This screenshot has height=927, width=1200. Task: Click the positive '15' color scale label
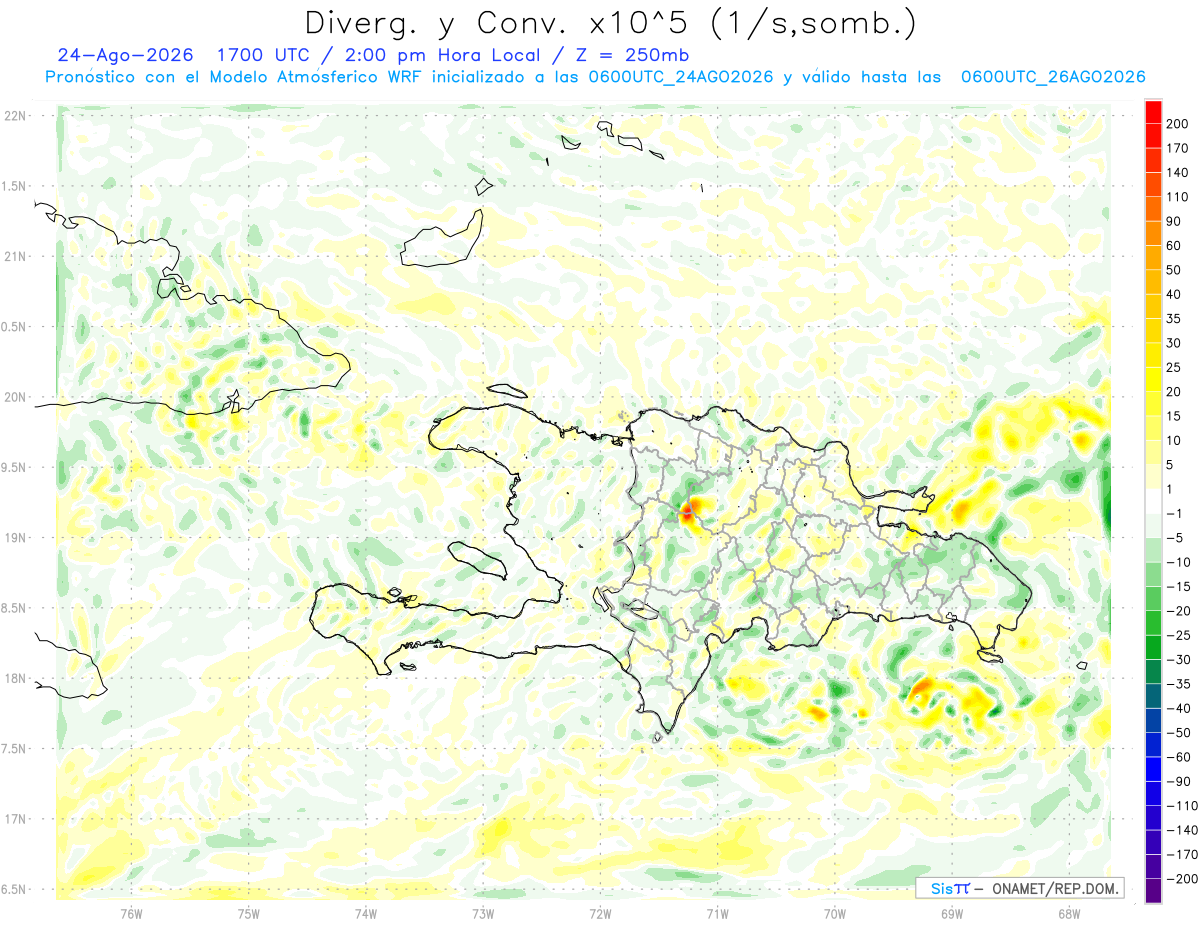[x=1174, y=416]
